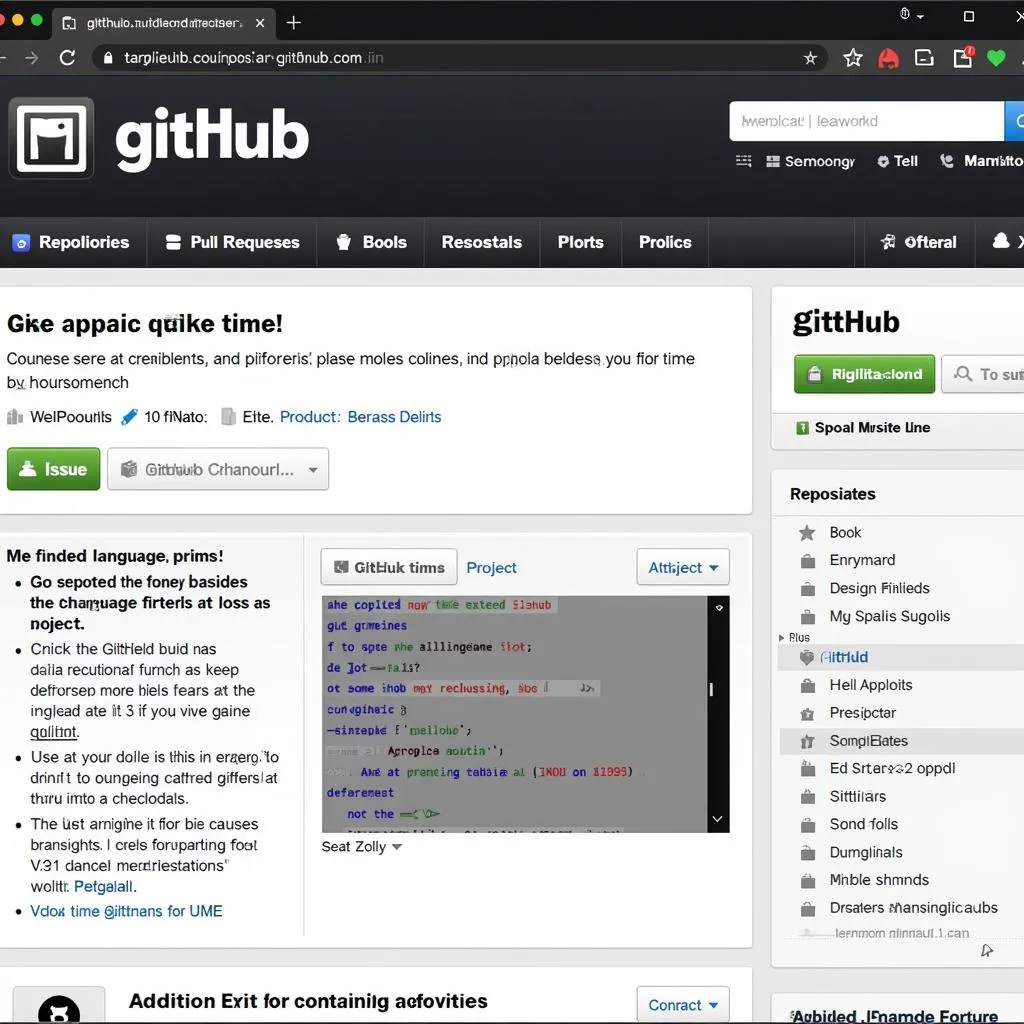Click the pencil icon beside 10 fiNato
This screenshot has width=1024, height=1024.
click(129, 417)
